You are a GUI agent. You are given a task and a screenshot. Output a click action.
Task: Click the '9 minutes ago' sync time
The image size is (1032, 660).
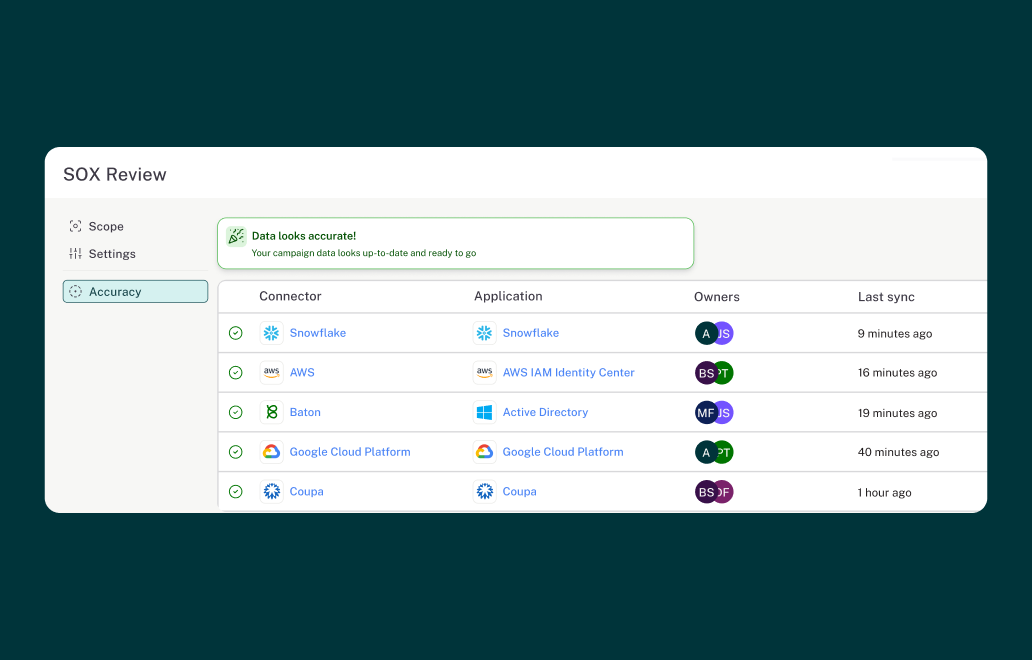895,334
